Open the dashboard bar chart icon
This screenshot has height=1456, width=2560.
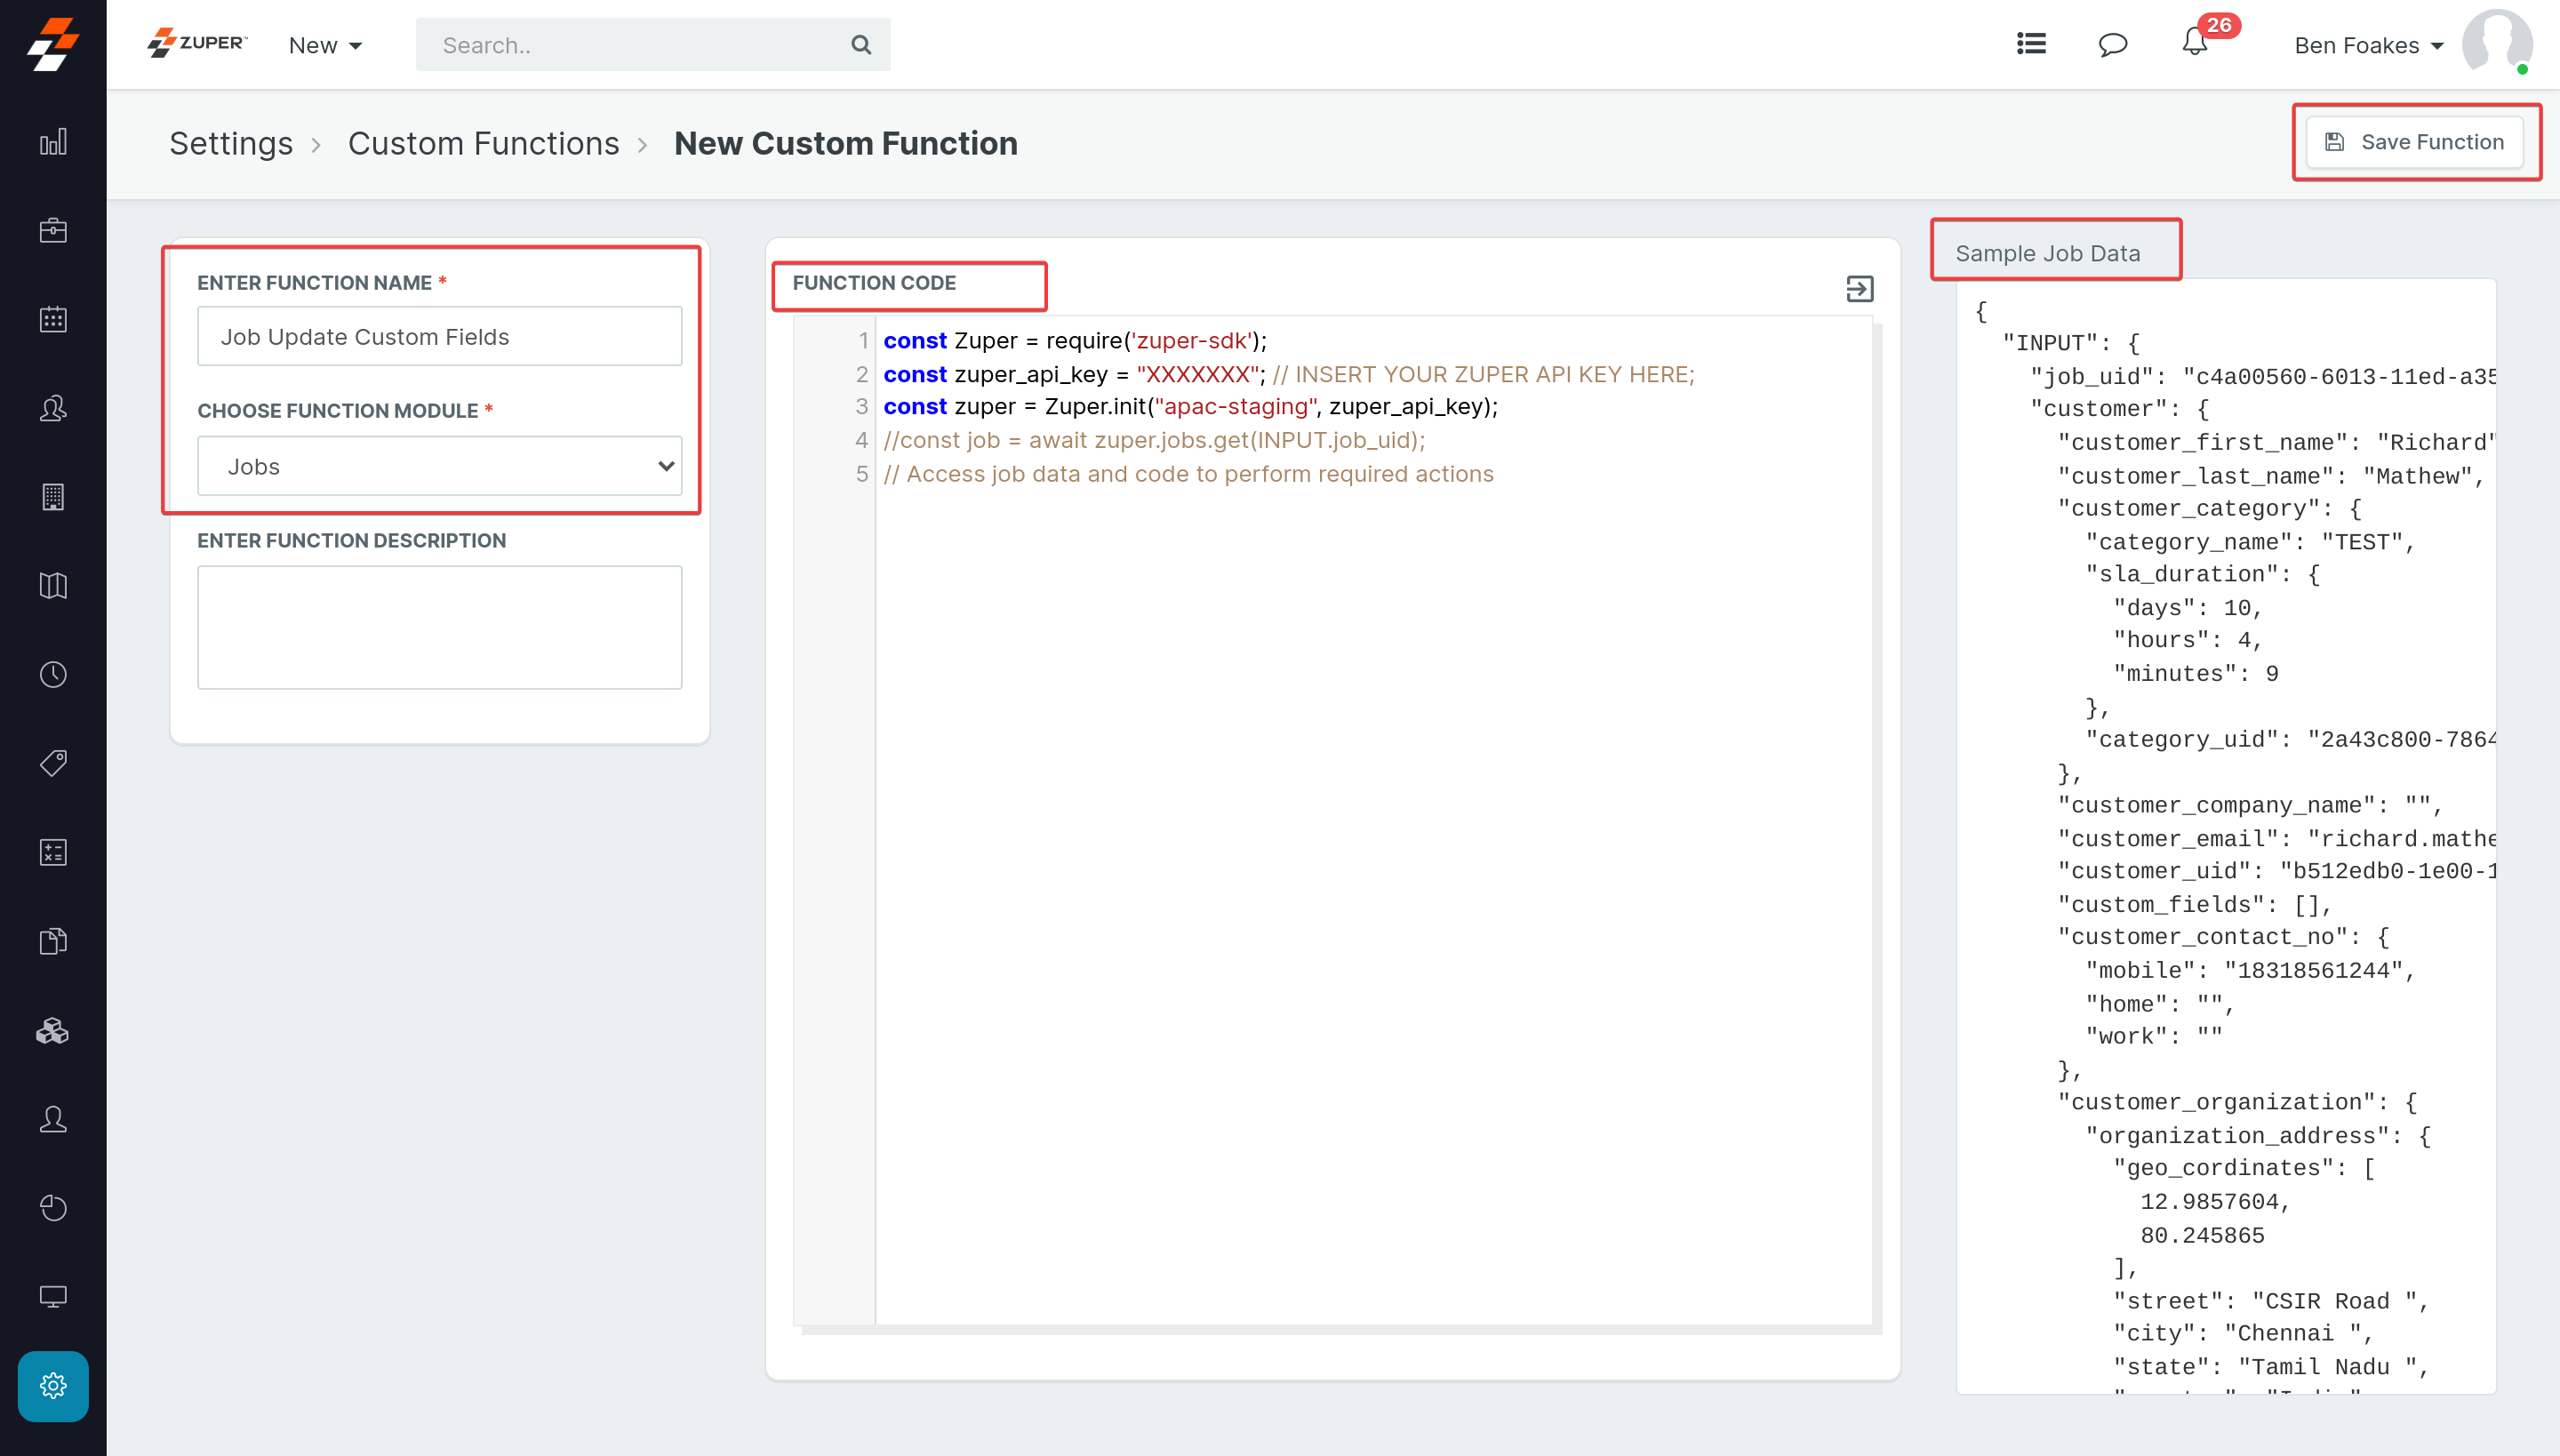[x=53, y=142]
